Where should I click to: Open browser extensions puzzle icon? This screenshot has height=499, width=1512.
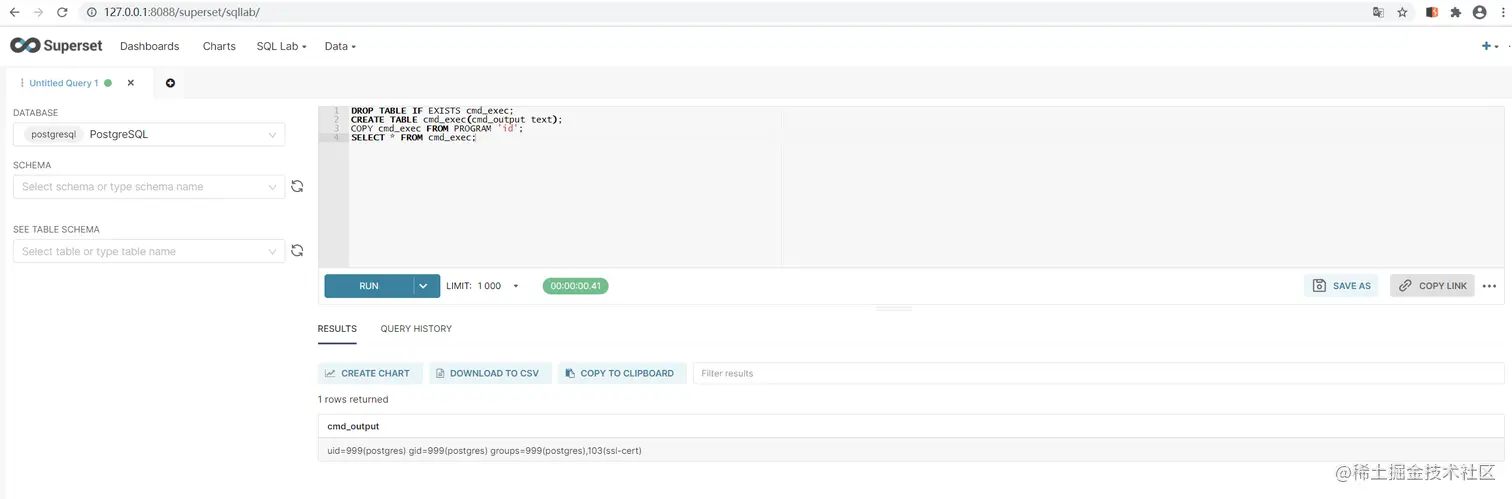(1456, 12)
